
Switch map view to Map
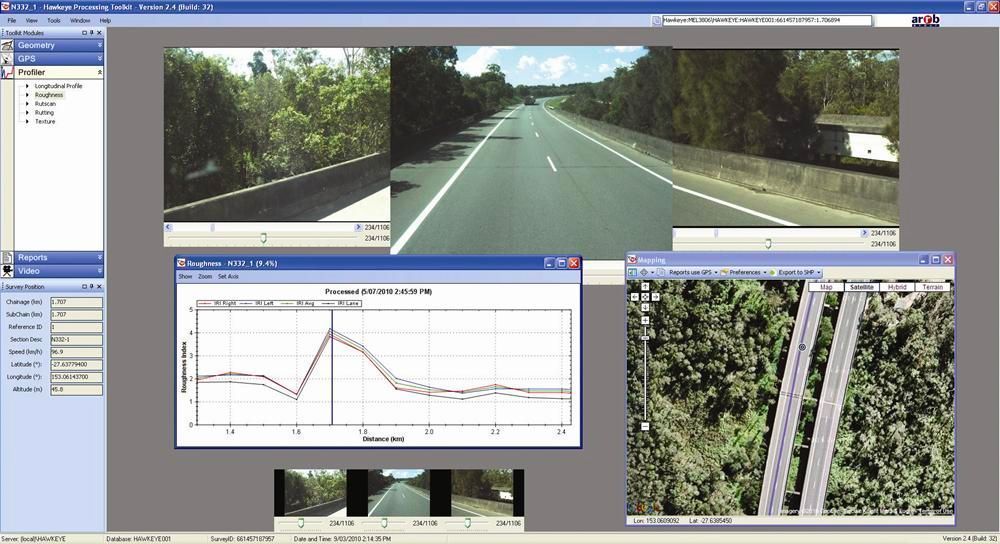[x=826, y=287]
